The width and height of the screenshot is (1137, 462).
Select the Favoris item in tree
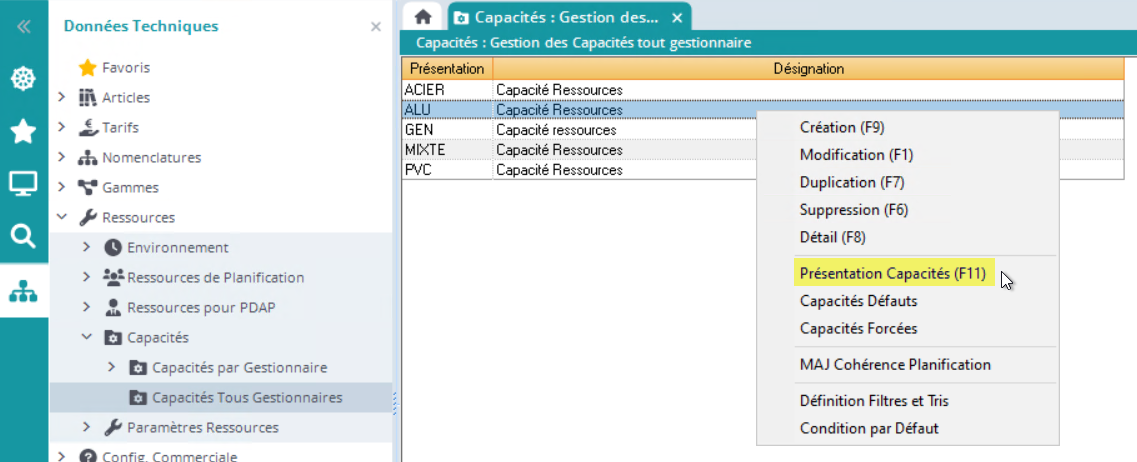(126, 67)
